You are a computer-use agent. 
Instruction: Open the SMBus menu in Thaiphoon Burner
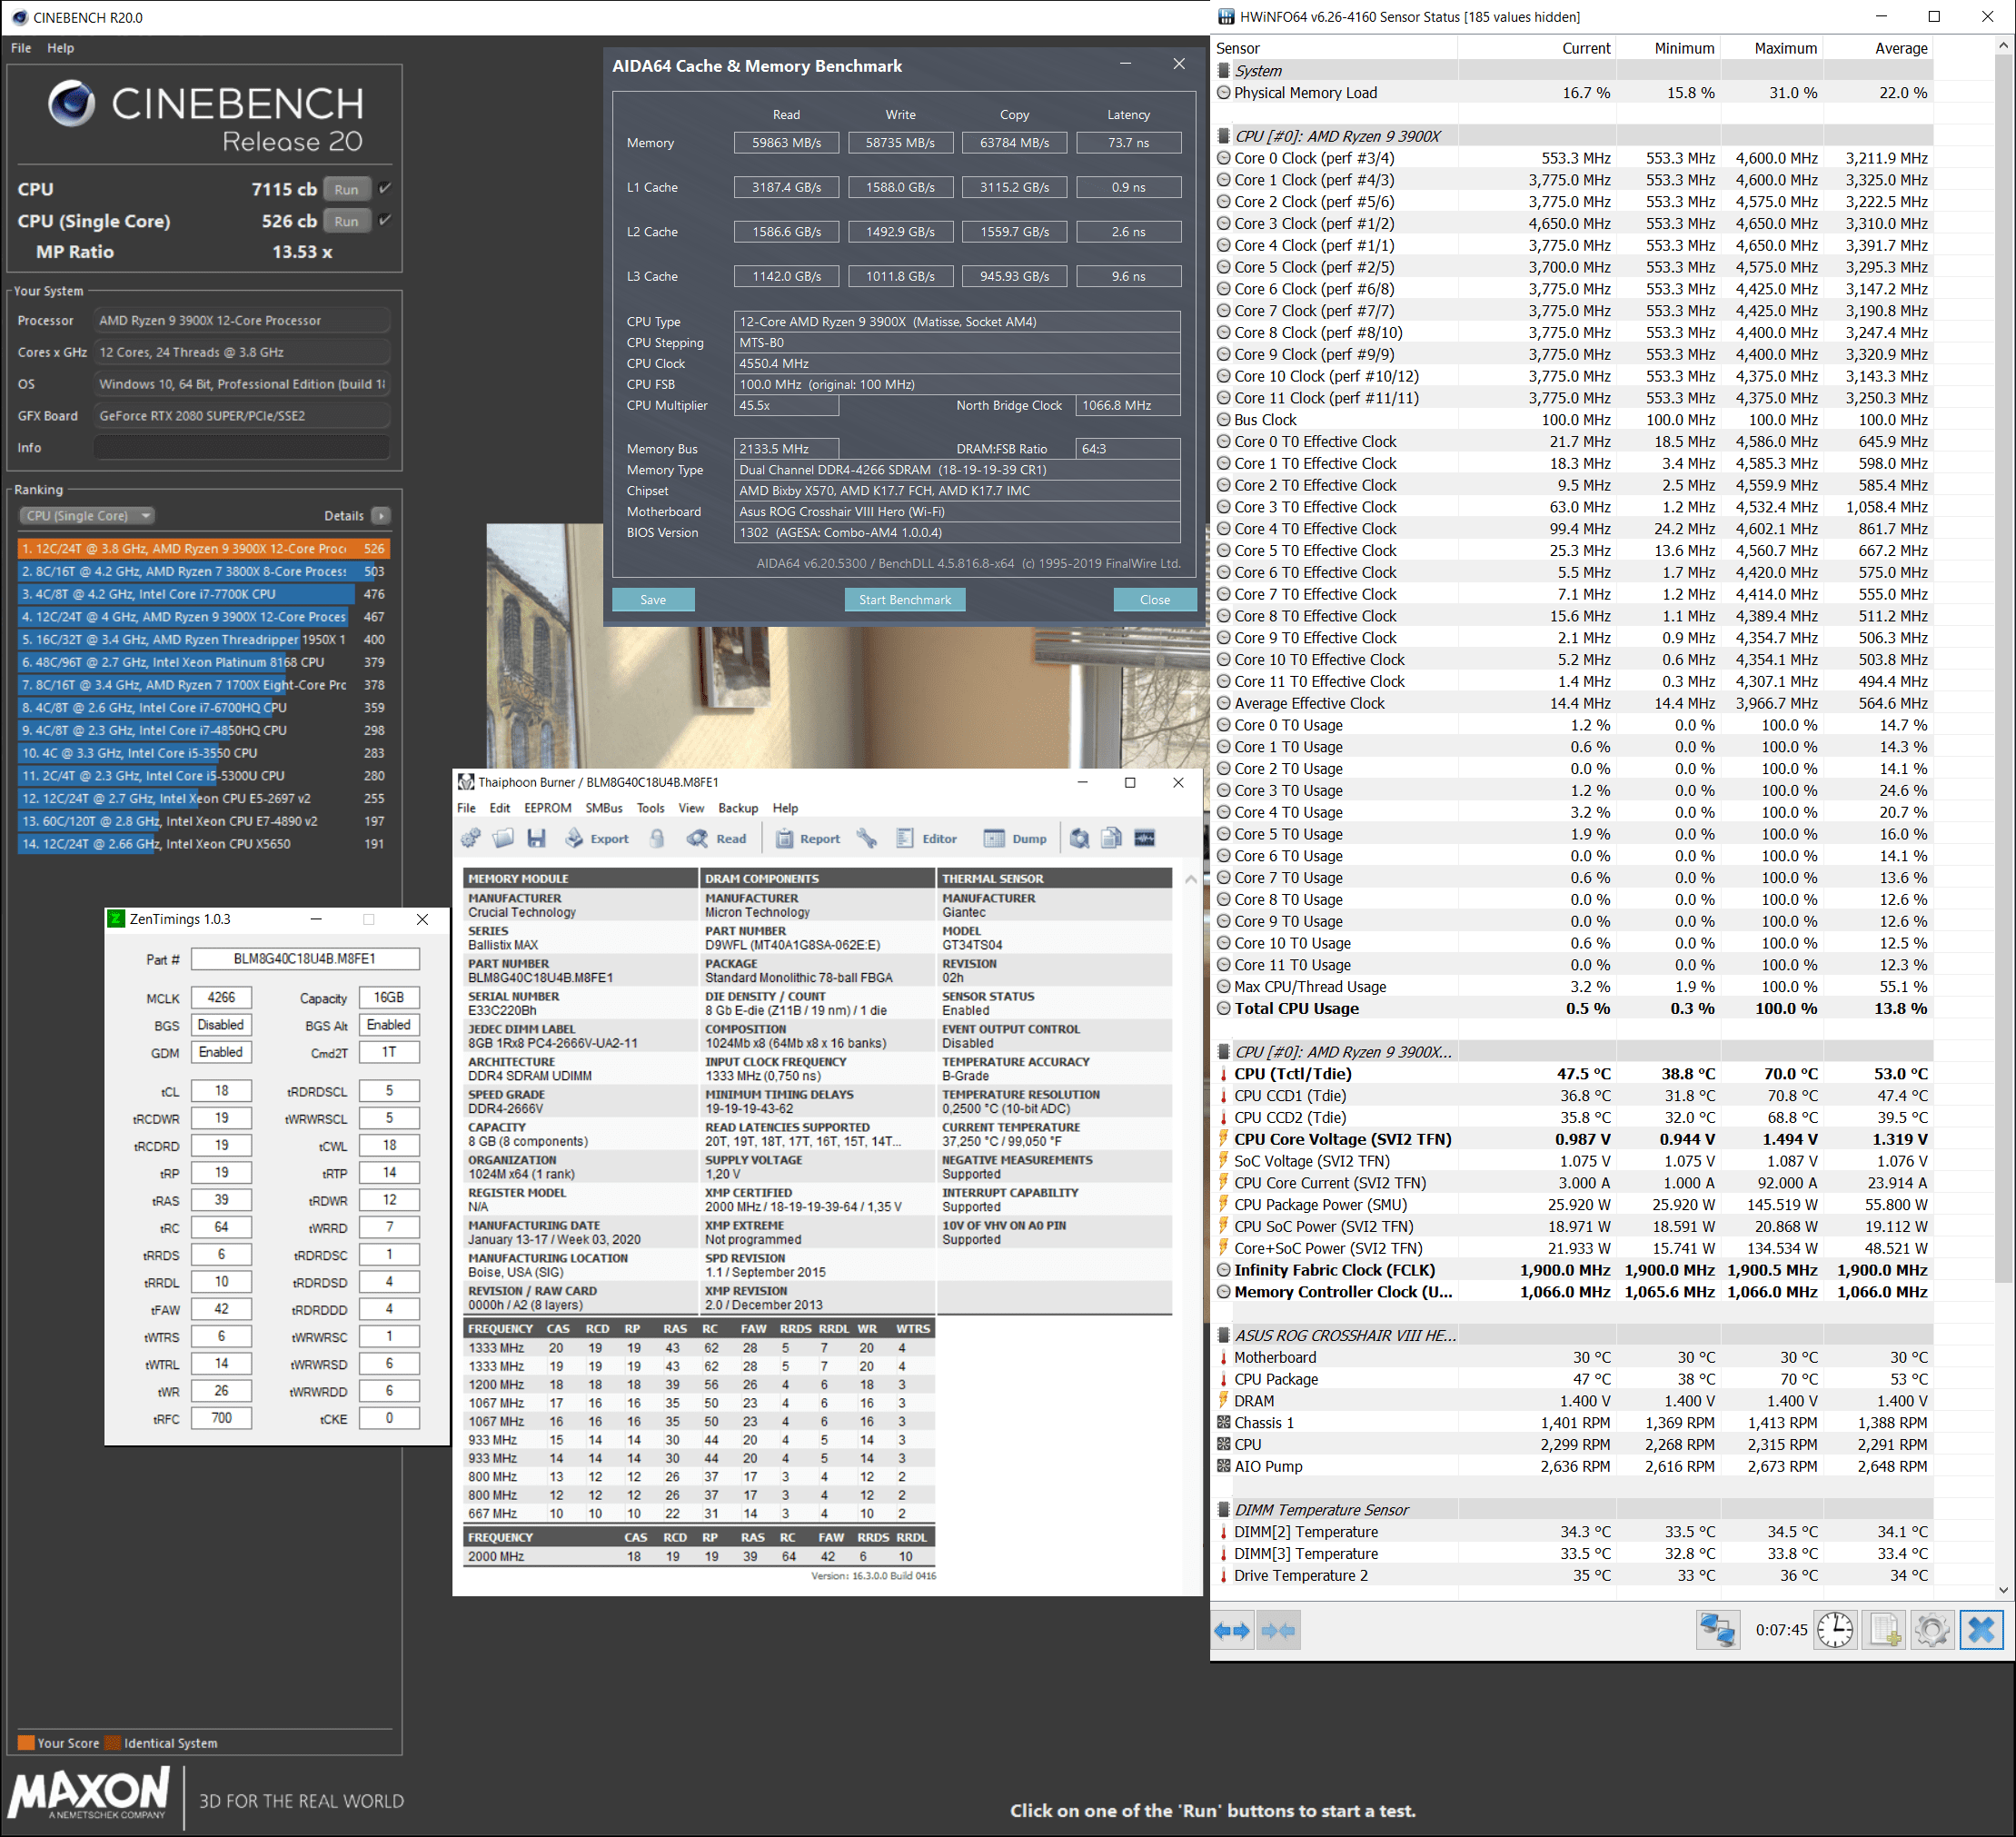[x=604, y=808]
